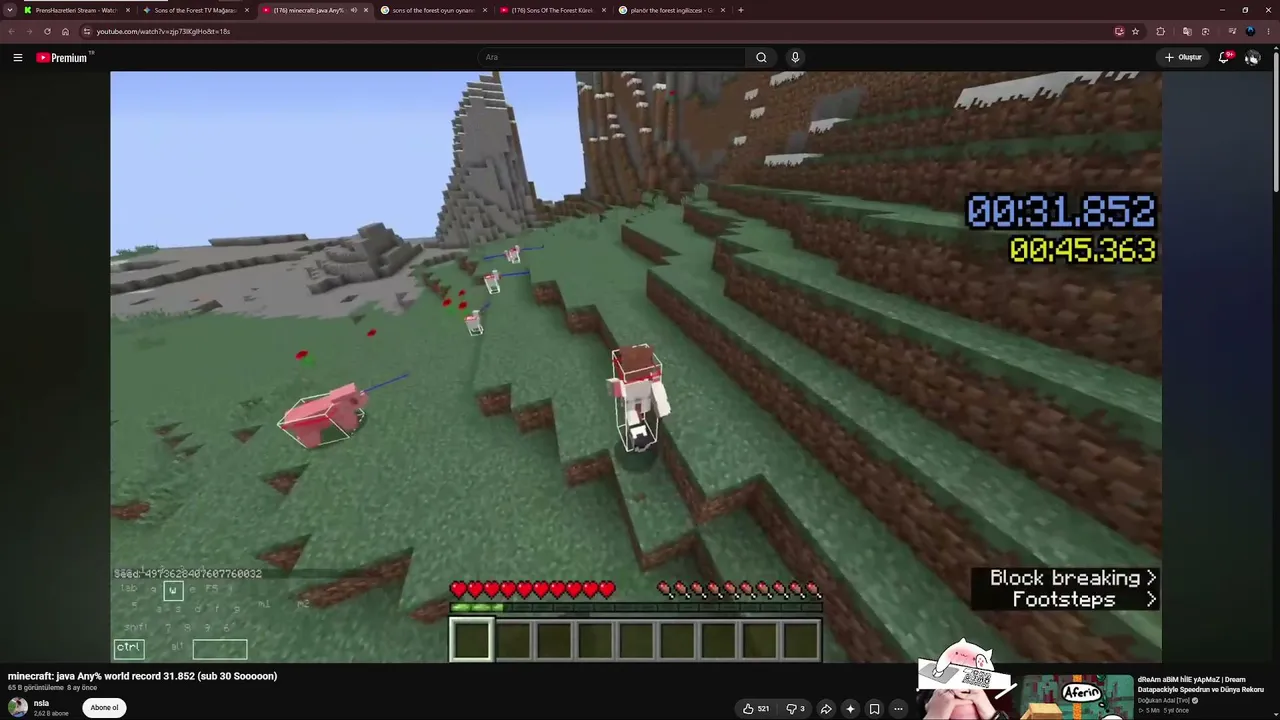The width and height of the screenshot is (1280, 720).
Task: Dislike the video with thumbs down
Action: coord(795,709)
